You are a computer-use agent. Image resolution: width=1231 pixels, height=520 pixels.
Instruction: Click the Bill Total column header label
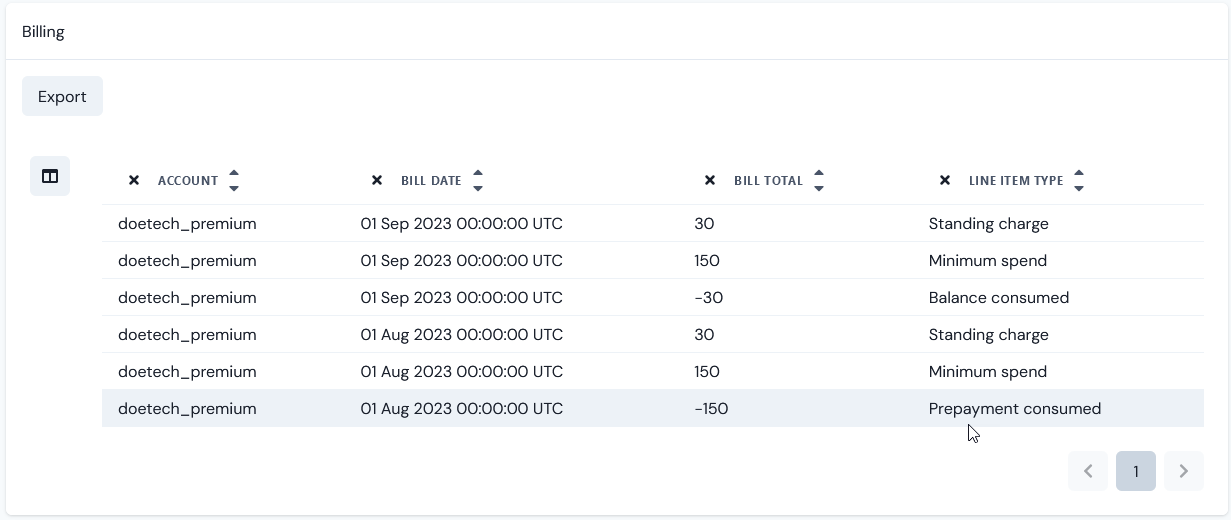(768, 181)
